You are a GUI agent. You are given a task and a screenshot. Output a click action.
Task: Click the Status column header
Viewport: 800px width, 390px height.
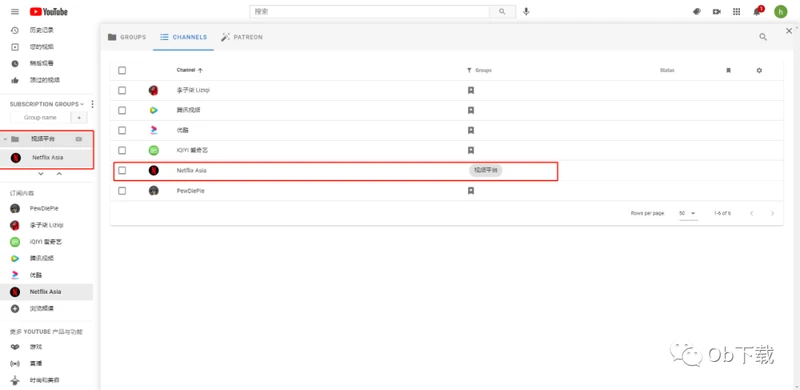point(667,70)
